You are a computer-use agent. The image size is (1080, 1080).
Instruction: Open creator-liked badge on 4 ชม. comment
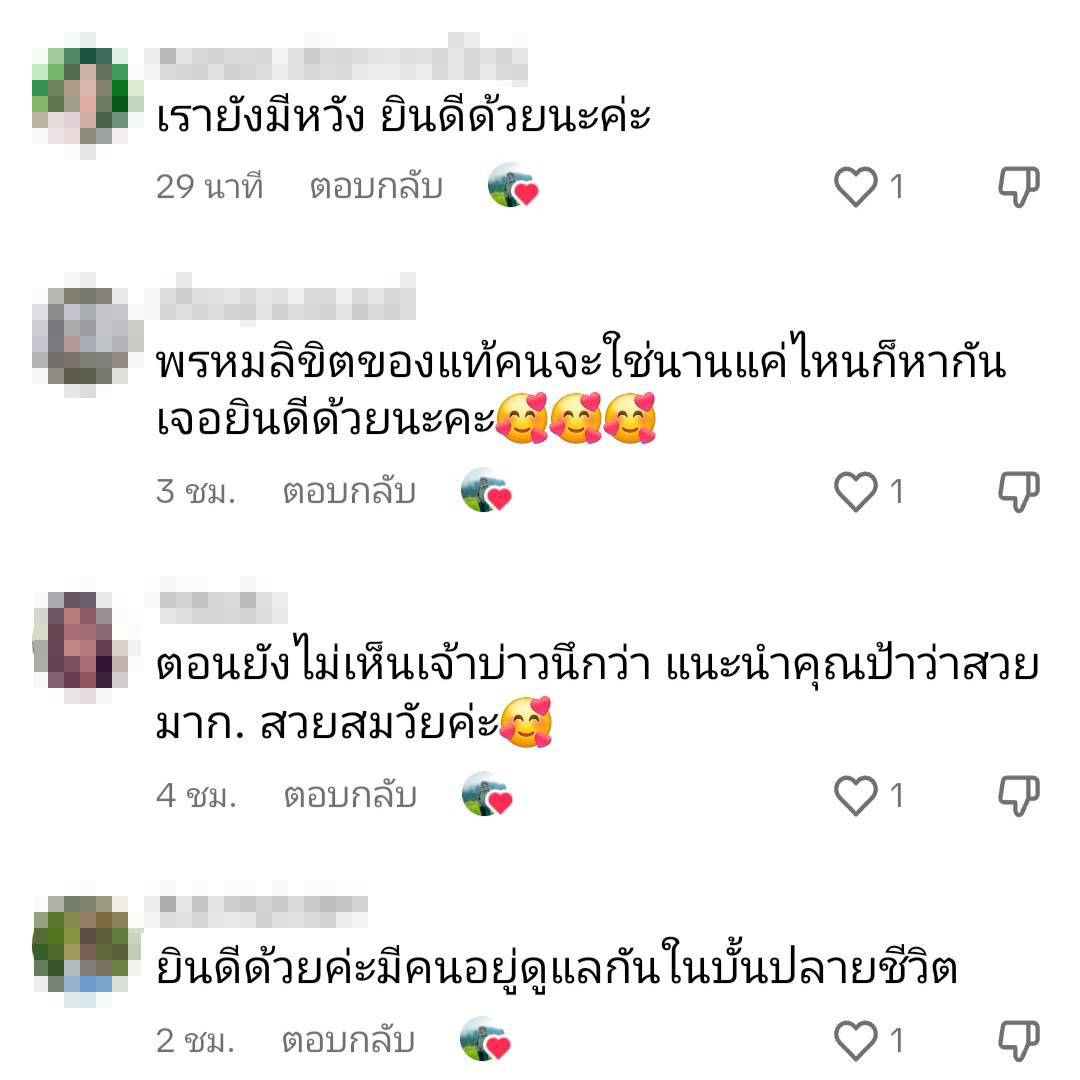486,794
